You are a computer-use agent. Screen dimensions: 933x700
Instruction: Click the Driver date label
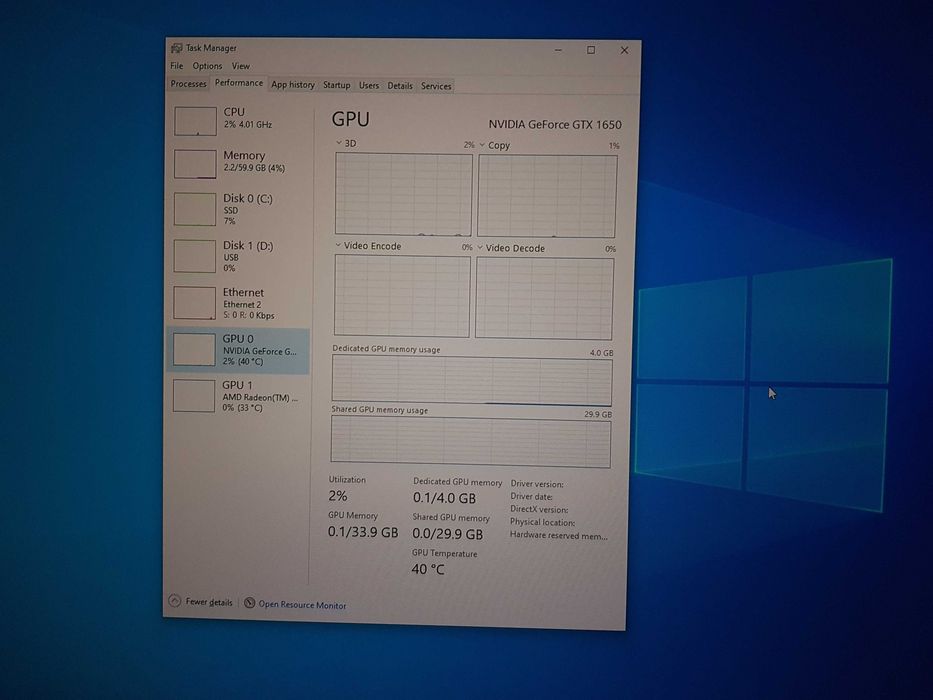pyautogui.click(x=531, y=496)
